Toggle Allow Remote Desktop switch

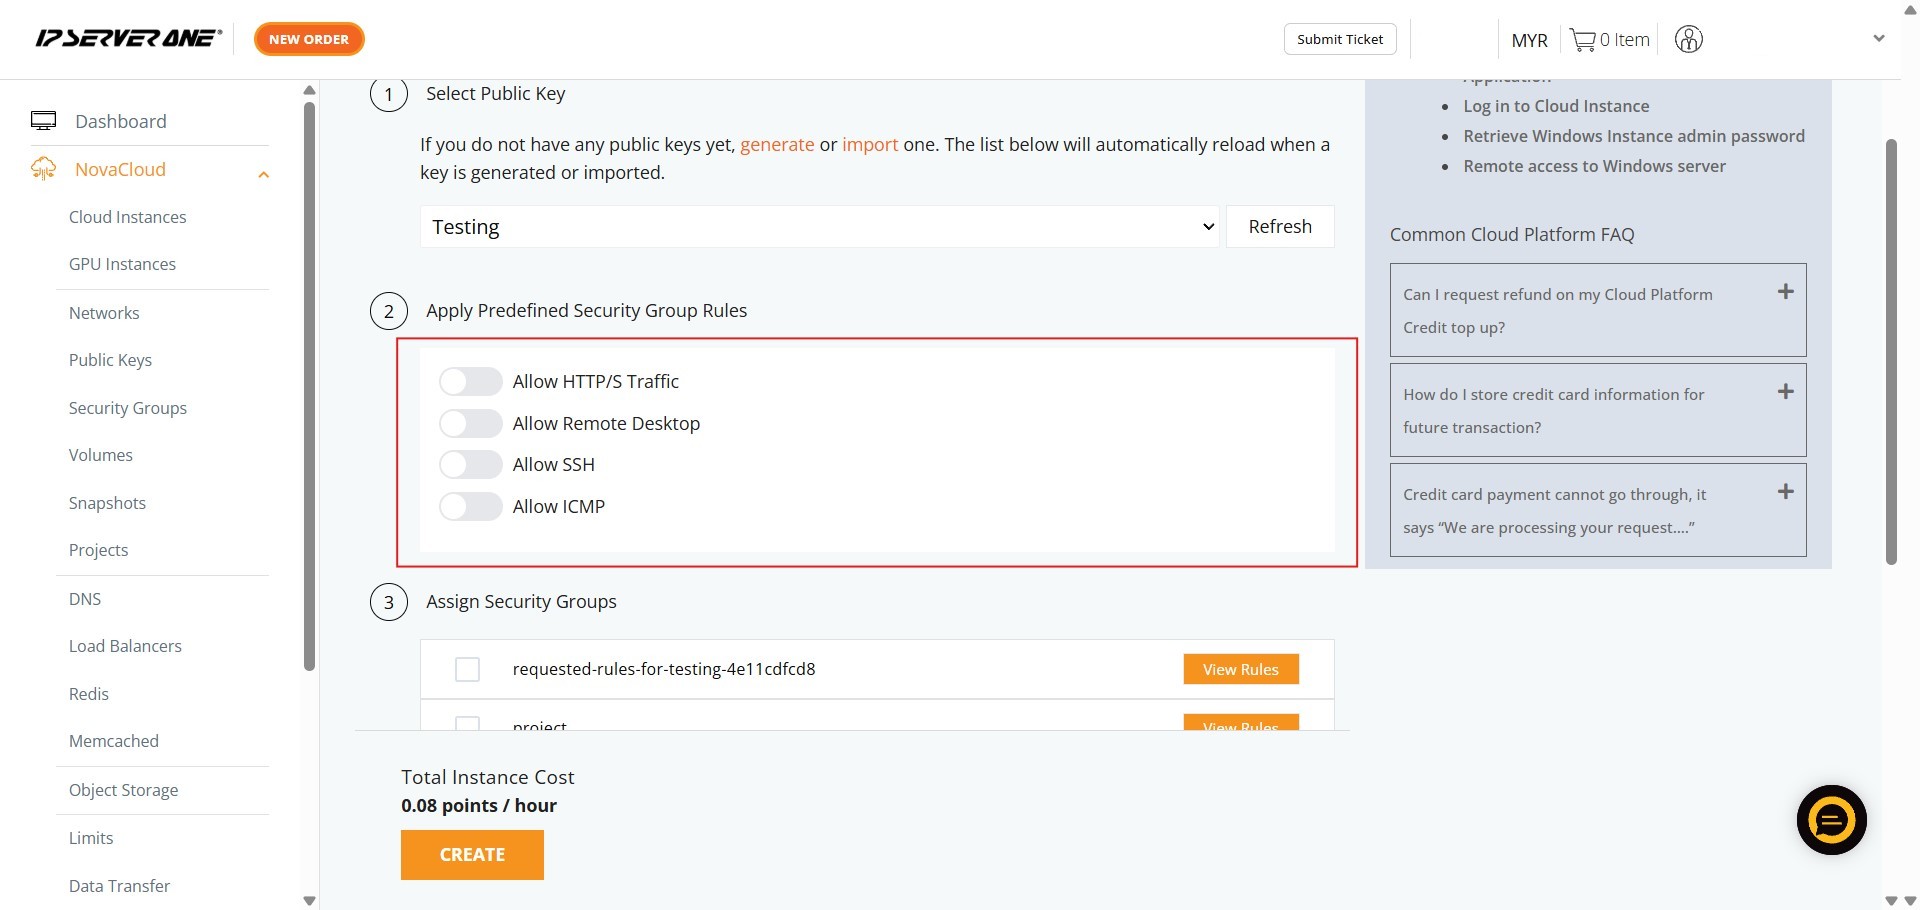(x=470, y=424)
